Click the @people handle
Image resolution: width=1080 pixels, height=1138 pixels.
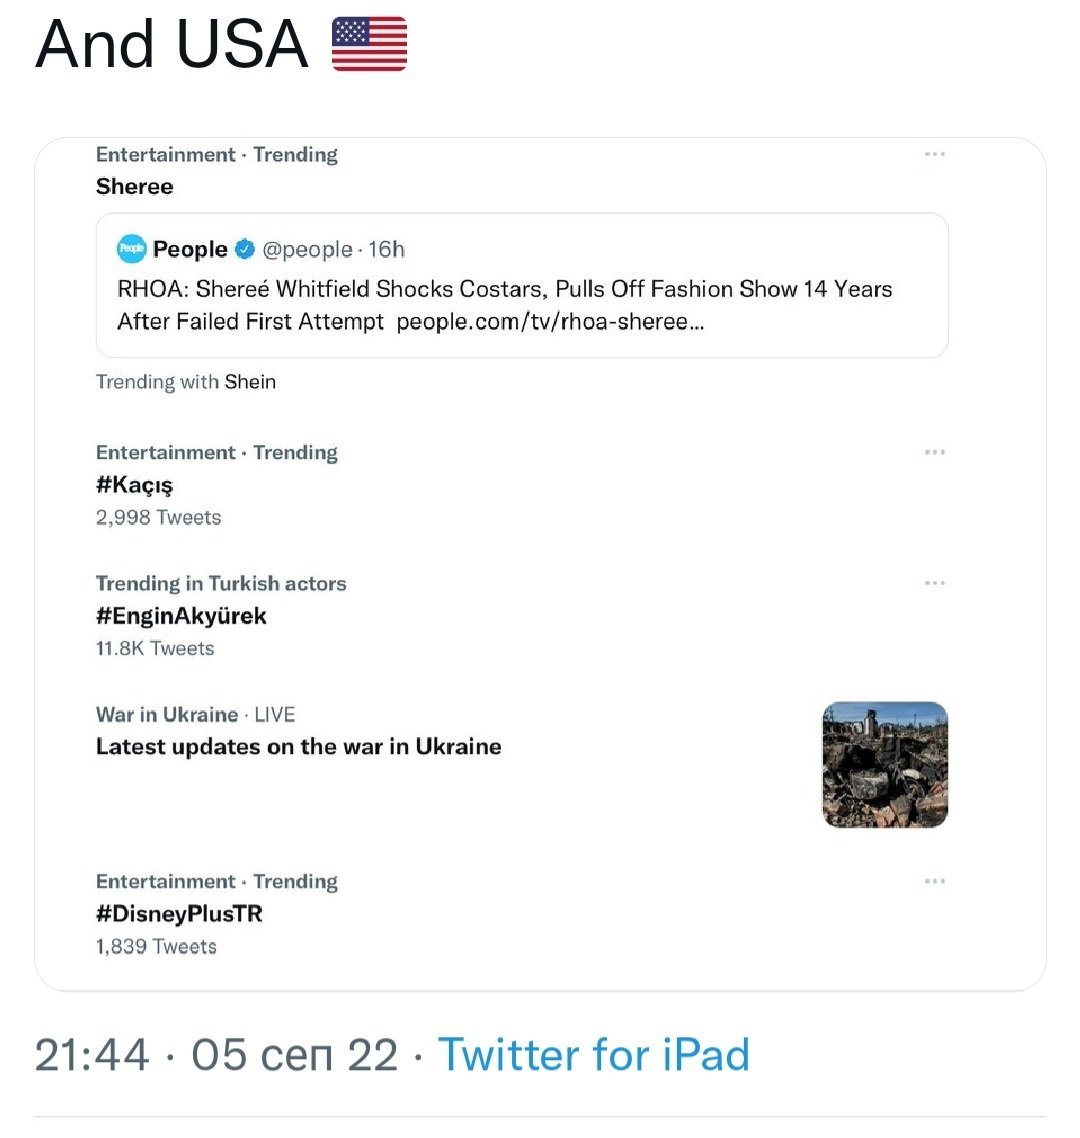[307, 250]
